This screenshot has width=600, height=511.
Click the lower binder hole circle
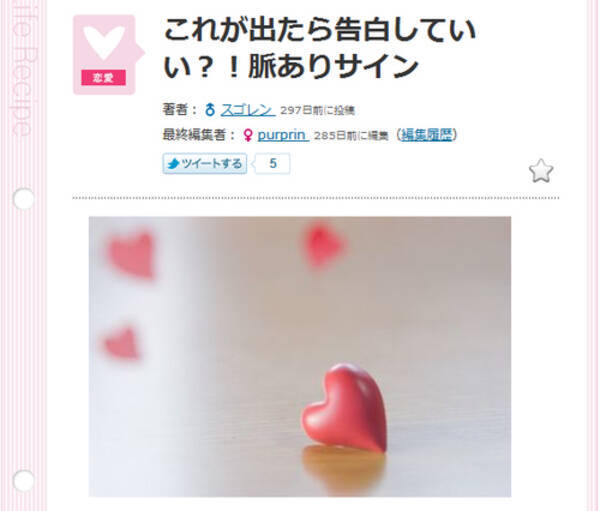pos(23,481)
